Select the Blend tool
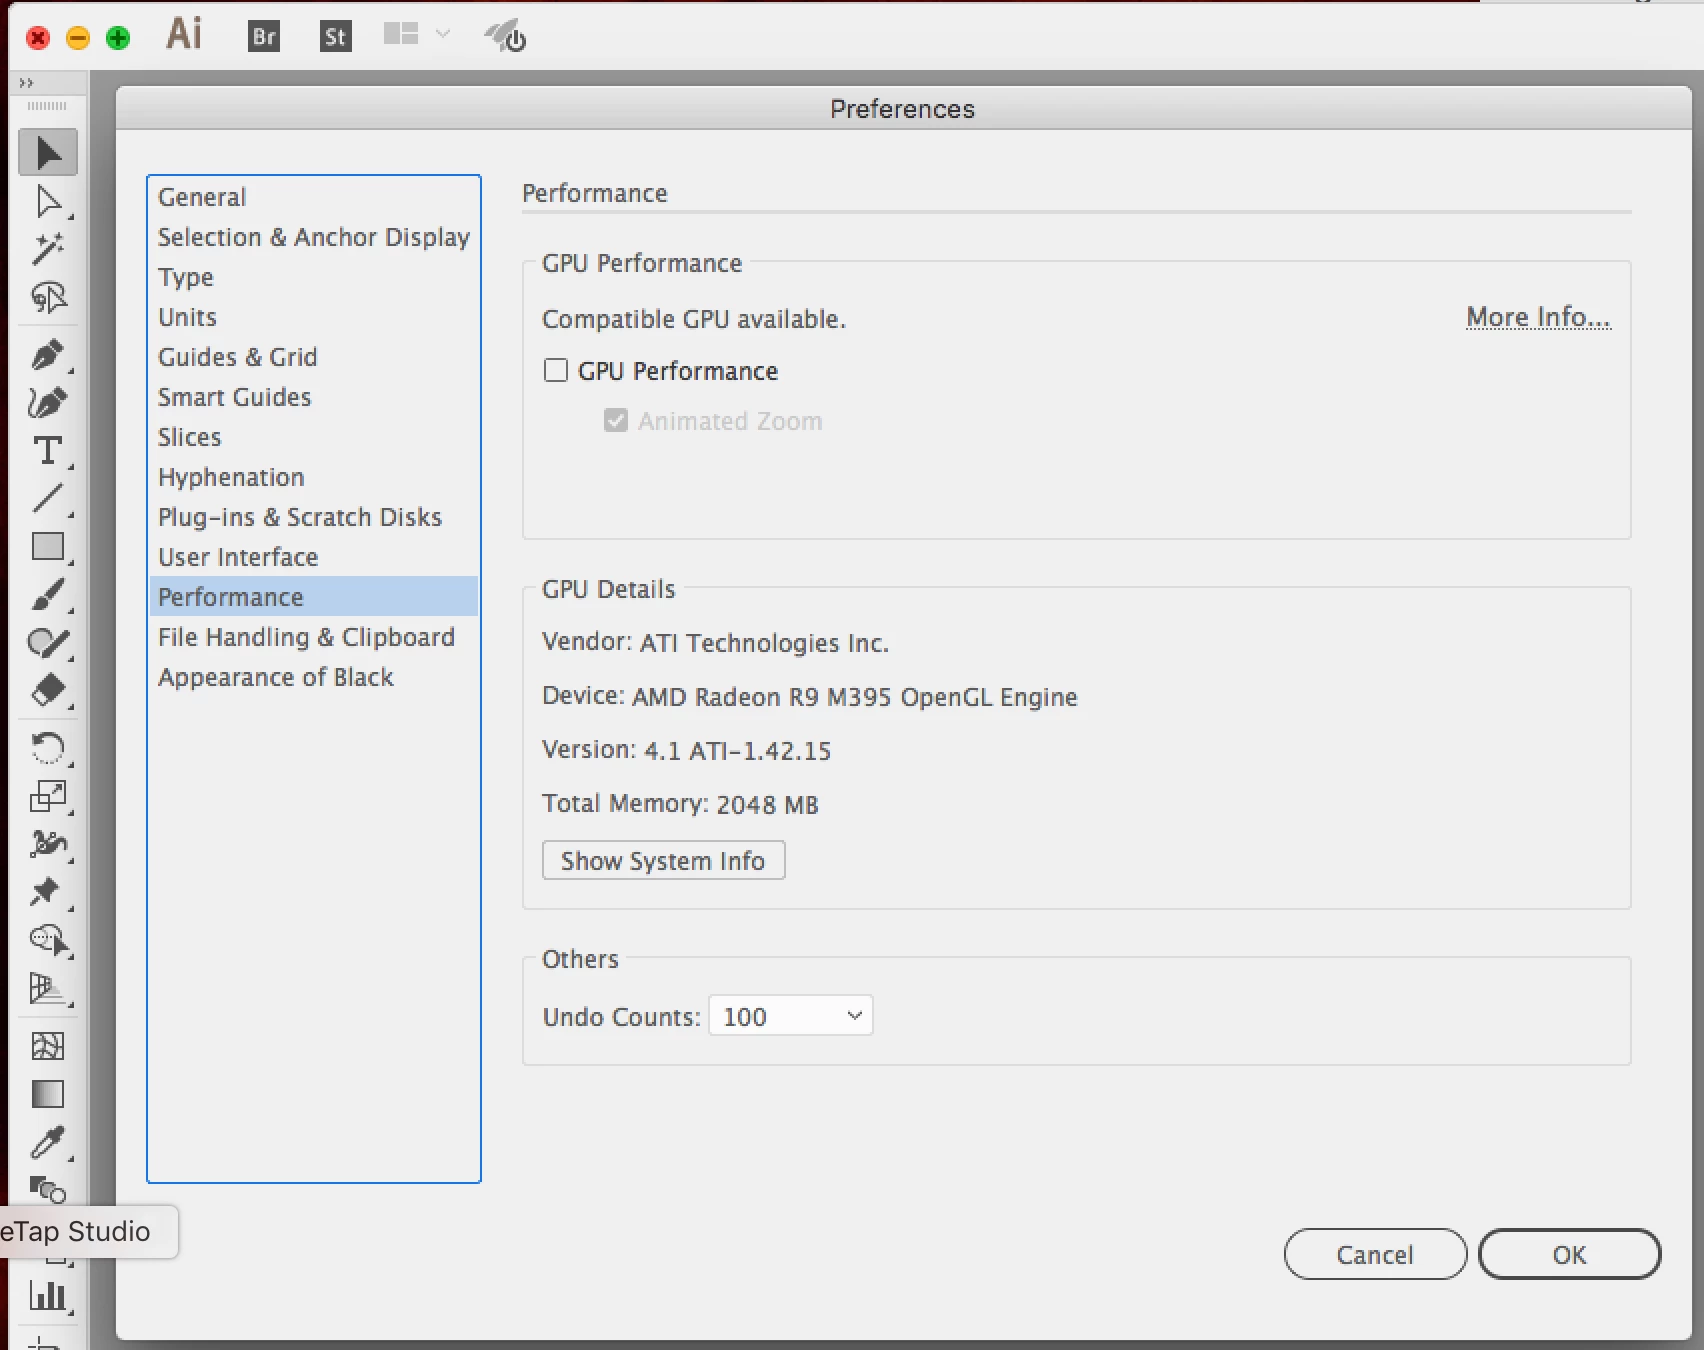The width and height of the screenshot is (1704, 1350). (x=48, y=1189)
